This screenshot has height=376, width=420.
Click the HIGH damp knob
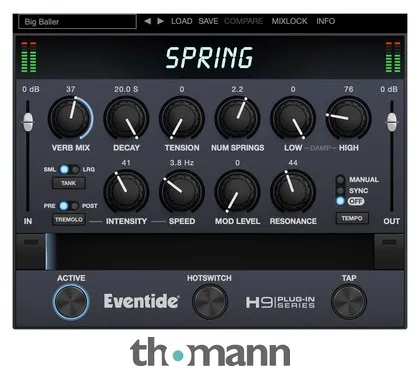click(349, 118)
